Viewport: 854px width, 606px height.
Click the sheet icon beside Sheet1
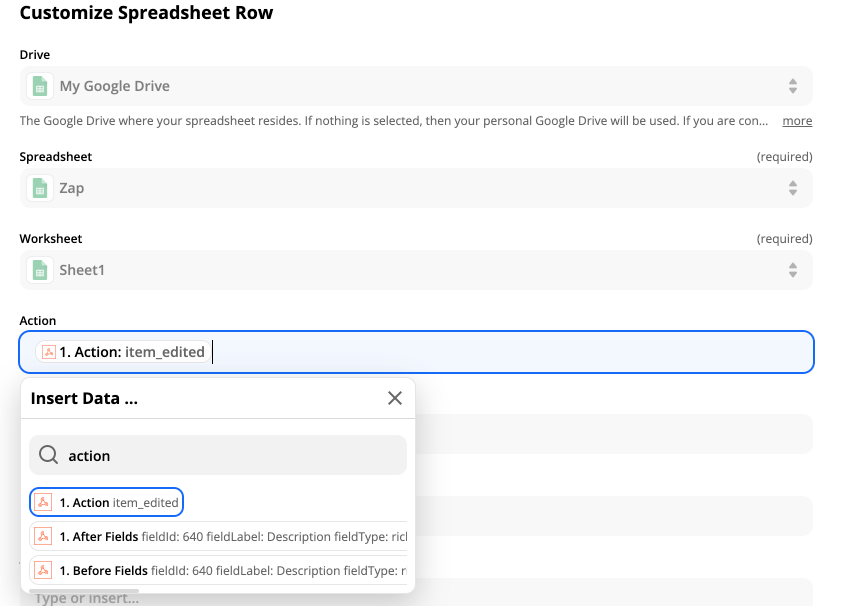click(x=40, y=270)
